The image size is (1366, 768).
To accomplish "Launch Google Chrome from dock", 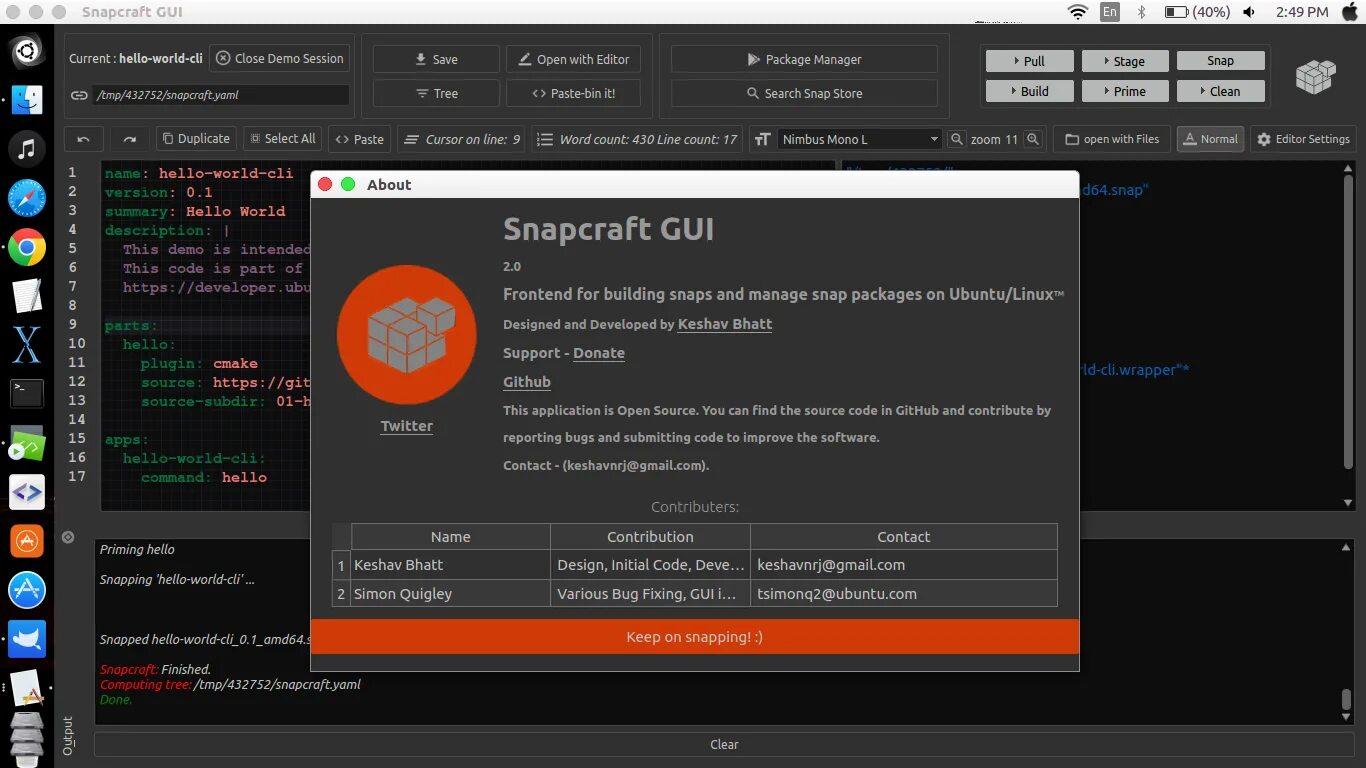I will [x=27, y=247].
